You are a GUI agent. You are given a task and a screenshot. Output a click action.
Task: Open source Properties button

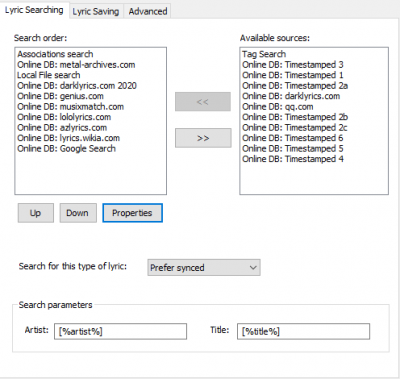[x=132, y=213]
